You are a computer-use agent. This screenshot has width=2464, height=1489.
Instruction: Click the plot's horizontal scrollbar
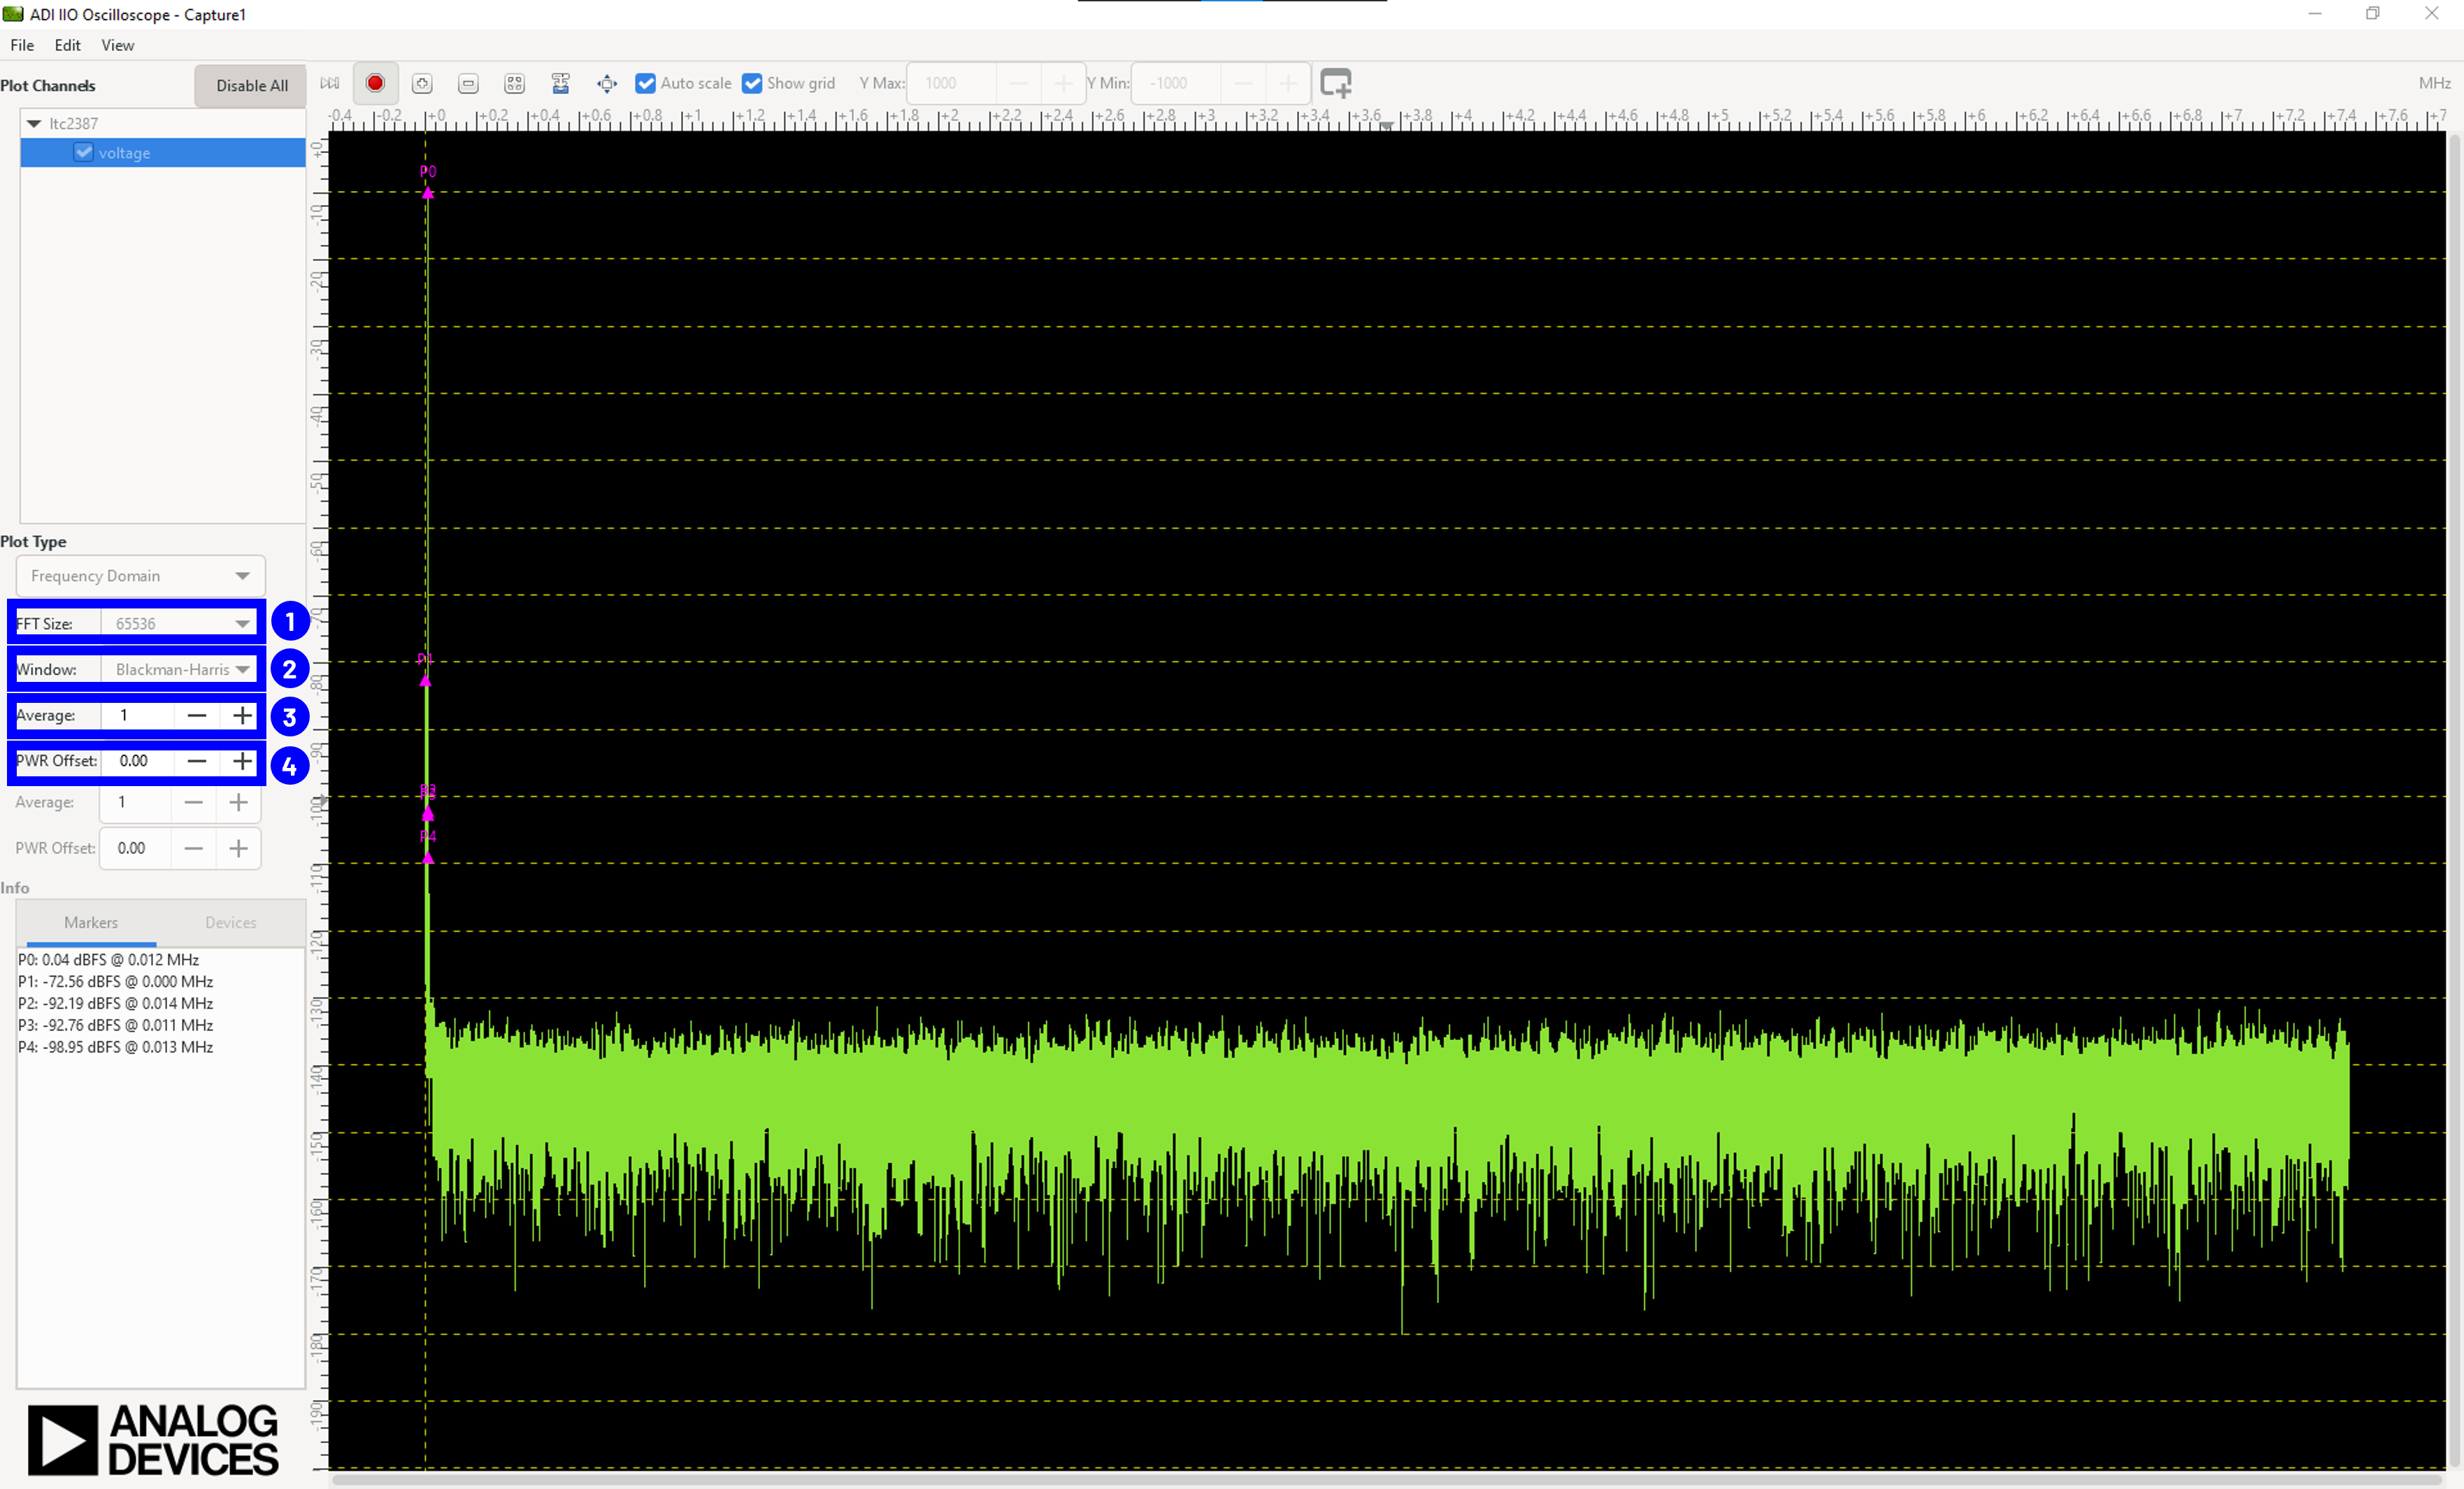pyautogui.click(x=1387, y=1480)
